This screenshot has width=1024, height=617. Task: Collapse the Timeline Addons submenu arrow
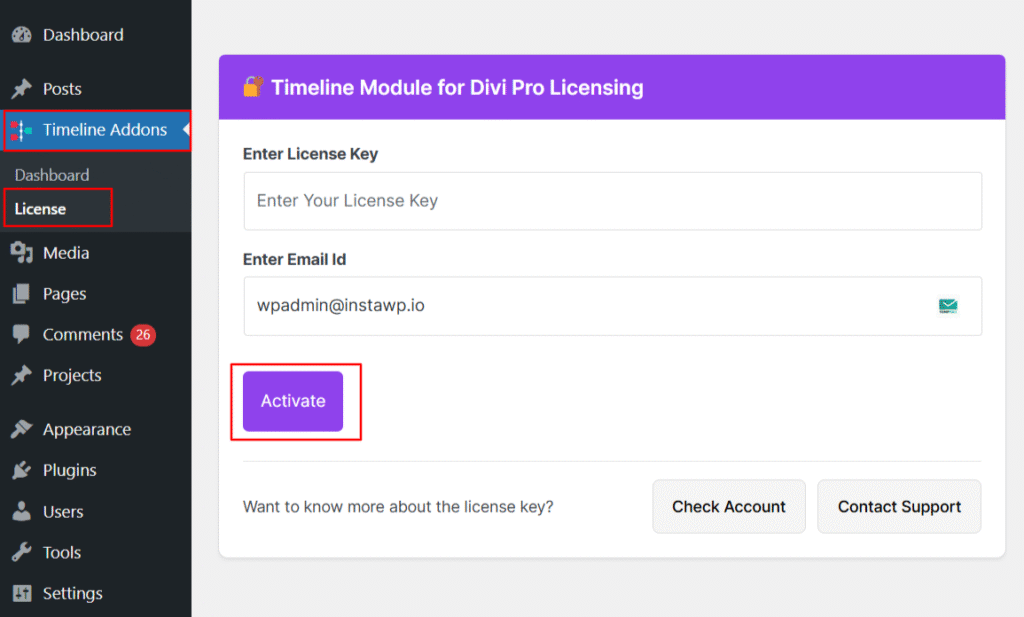pyautogui.click(x=184, y=130)
